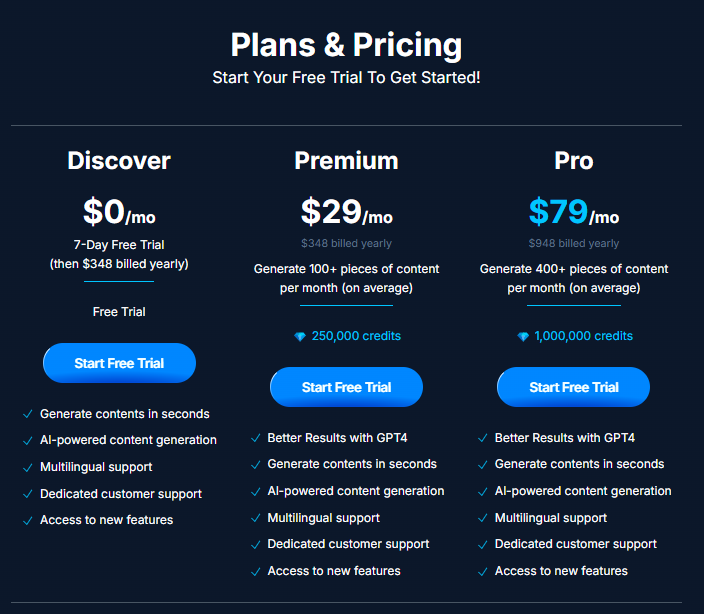Click checkmark beside Pro's Multilingual support

(482, 518)
